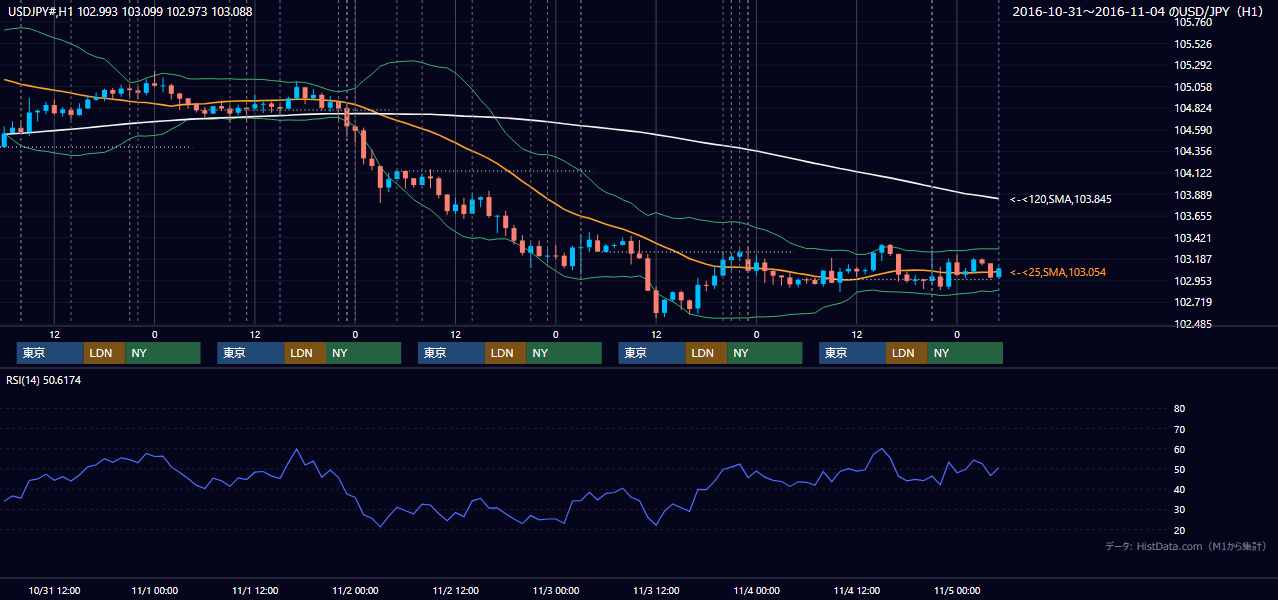Viewport: 1278px width, 600px height.
Task: Select the orange 25 SMA label 103.054
Action: pos(1058,272)
